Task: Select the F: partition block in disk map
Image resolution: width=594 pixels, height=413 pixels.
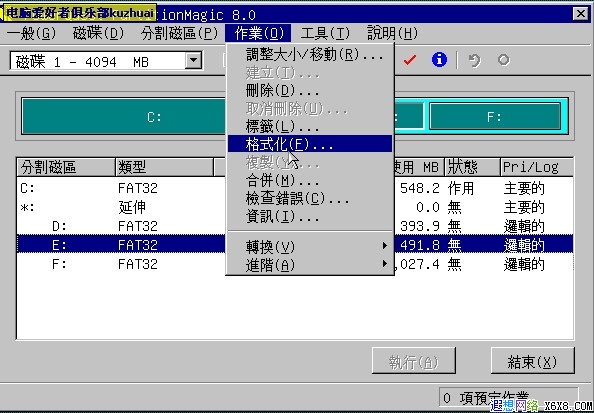Action: coord(494,117)
